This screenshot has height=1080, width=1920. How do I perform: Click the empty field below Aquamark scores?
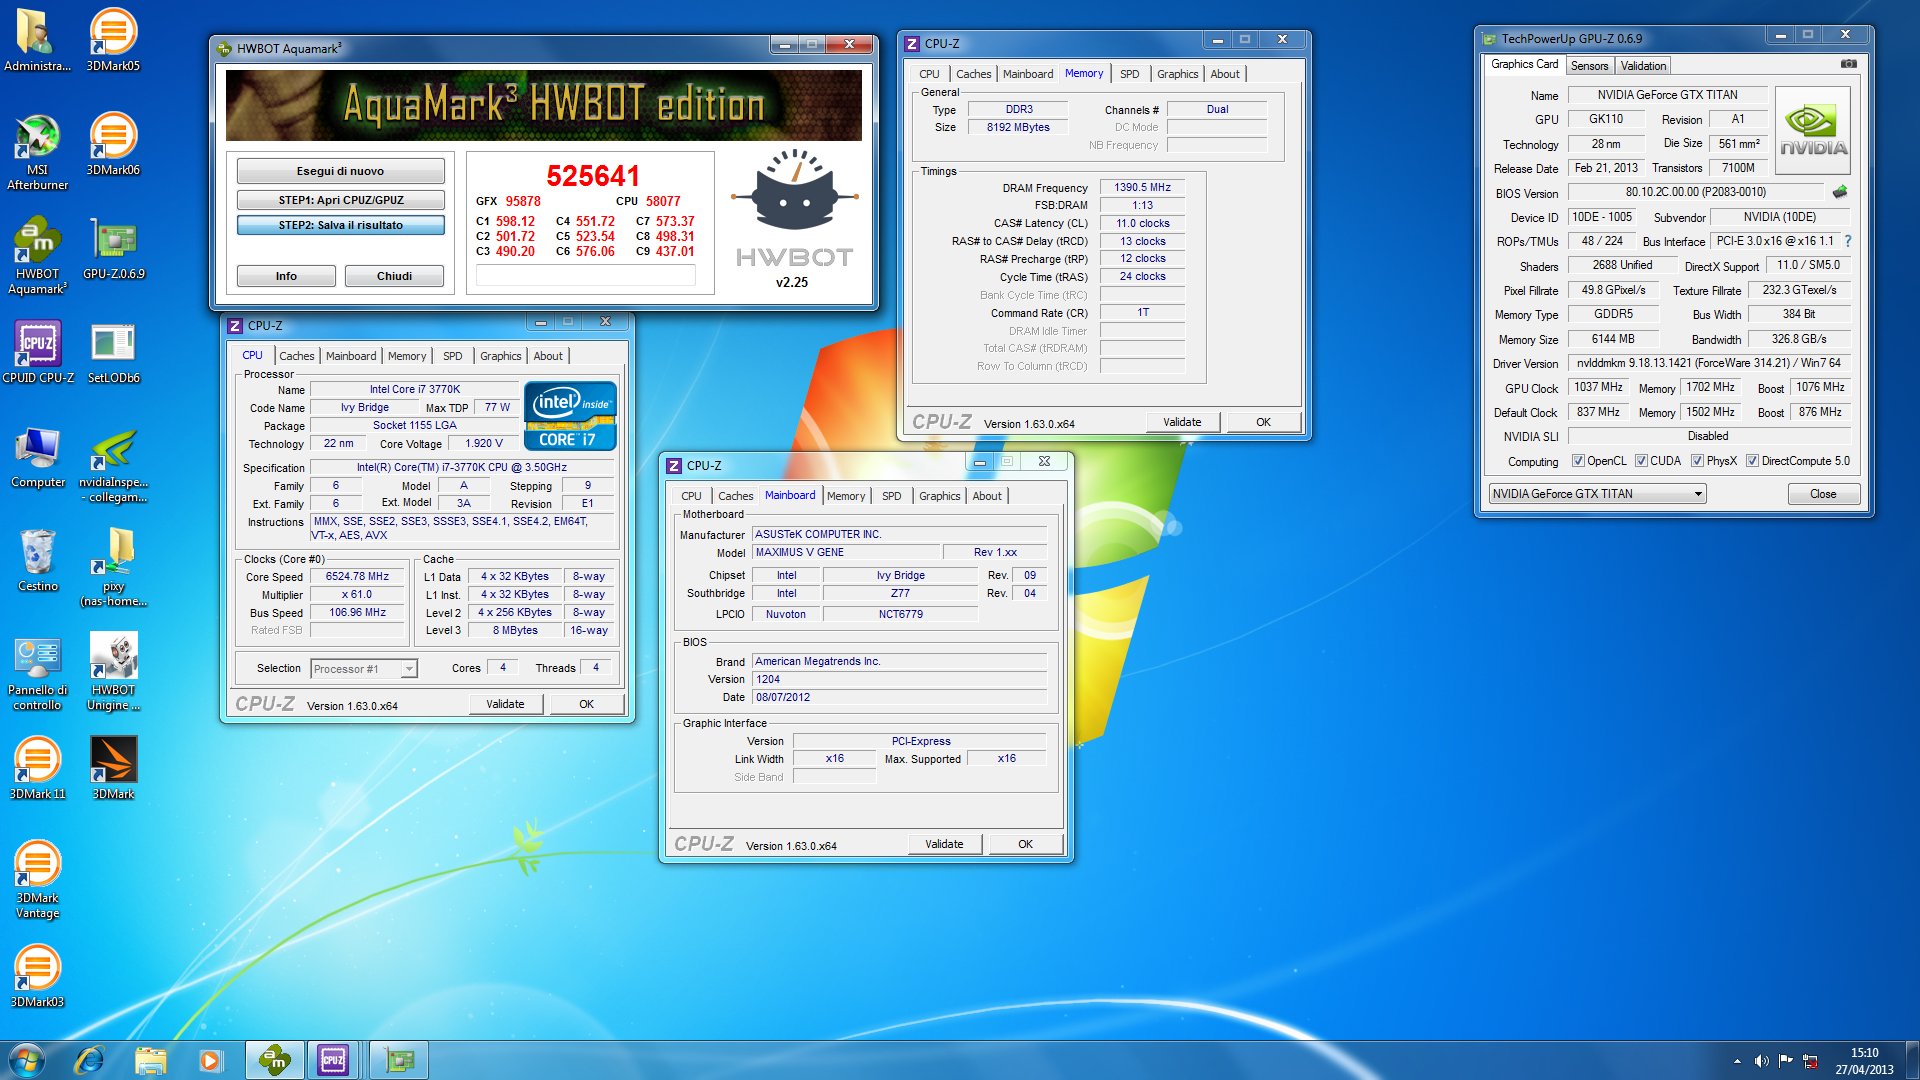pyautogui.click(x=585, y=276)
